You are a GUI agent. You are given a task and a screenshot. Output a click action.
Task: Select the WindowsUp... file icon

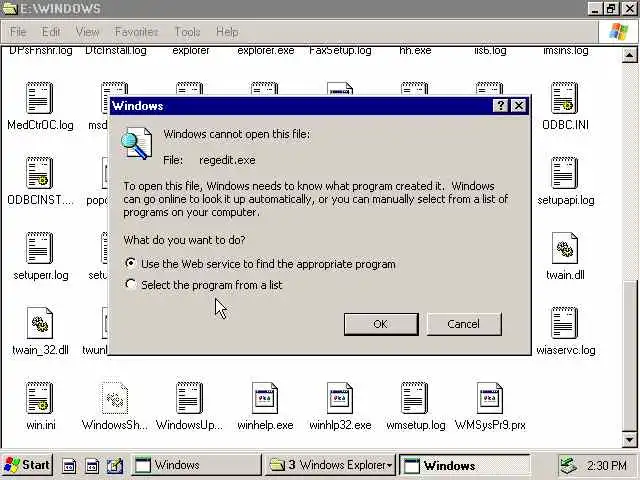tap(189, 398)
